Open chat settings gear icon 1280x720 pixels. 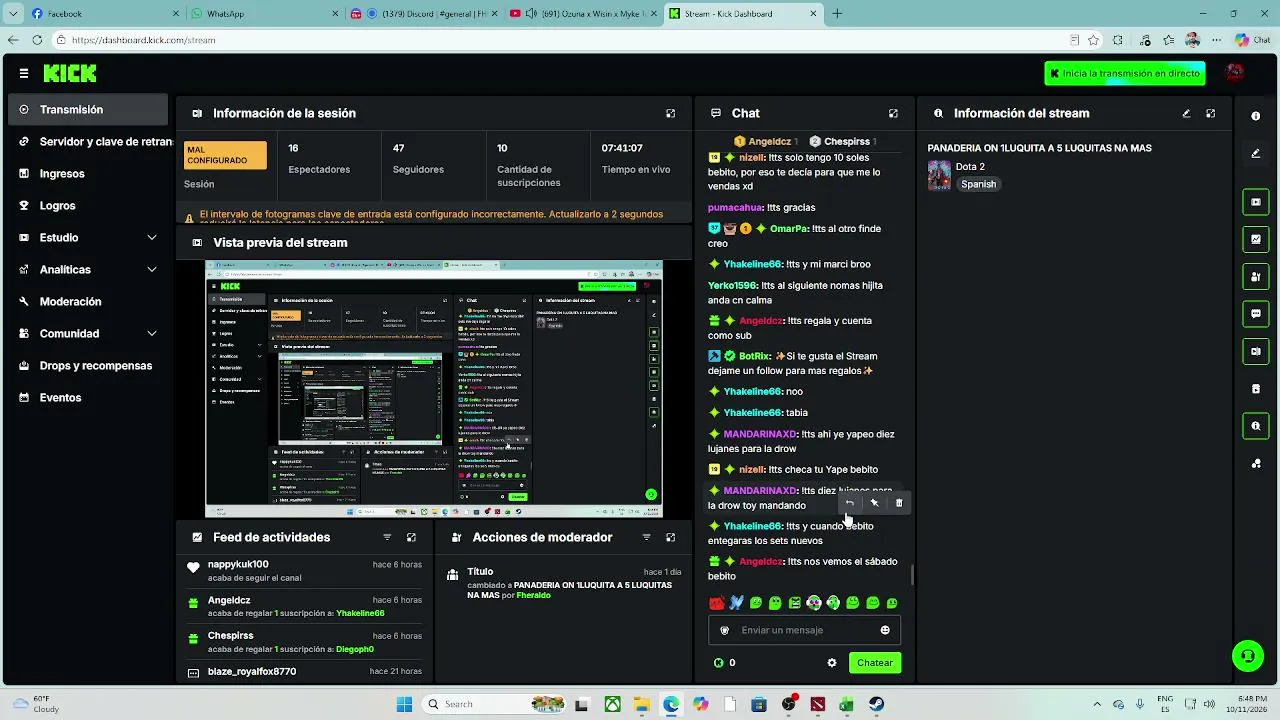[x=831, y=663]
